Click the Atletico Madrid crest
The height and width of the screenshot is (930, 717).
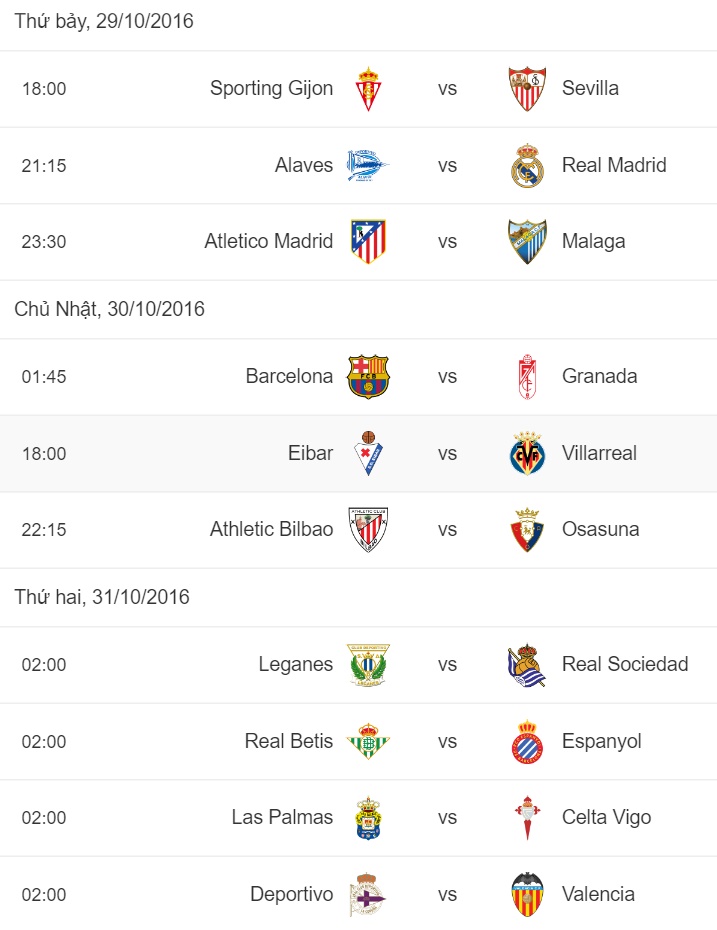(x=368, y=240)
